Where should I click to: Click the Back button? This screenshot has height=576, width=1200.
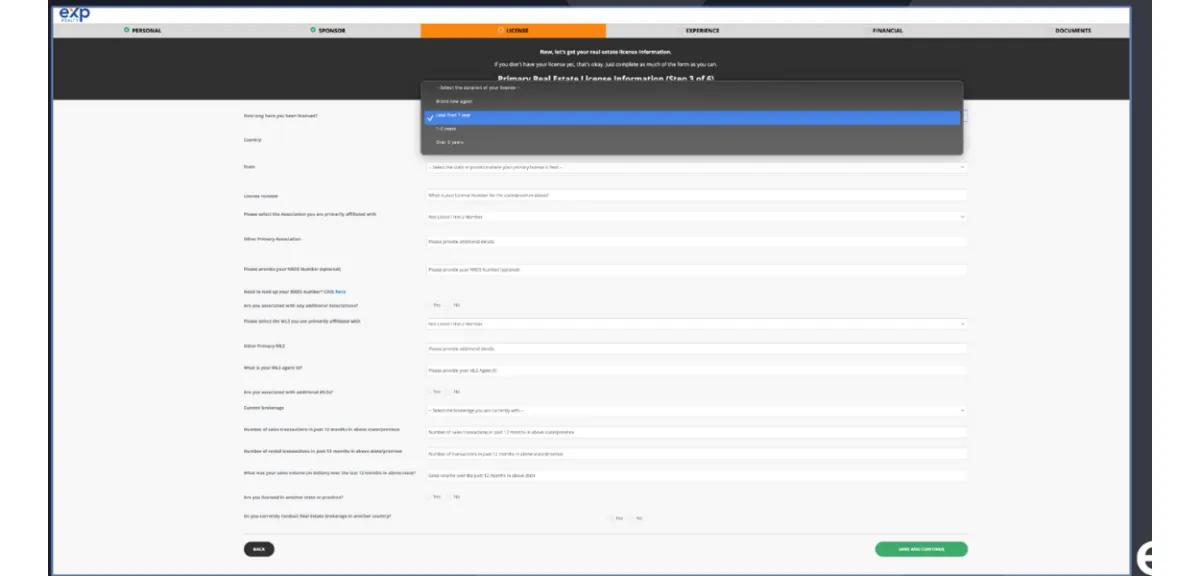click(259, 549)
